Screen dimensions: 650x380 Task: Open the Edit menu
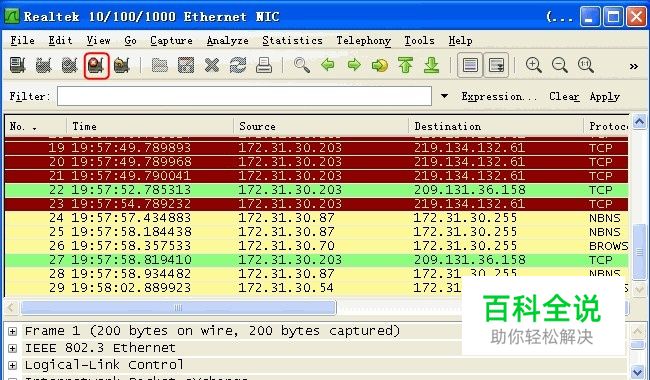(x=60, y=41)
